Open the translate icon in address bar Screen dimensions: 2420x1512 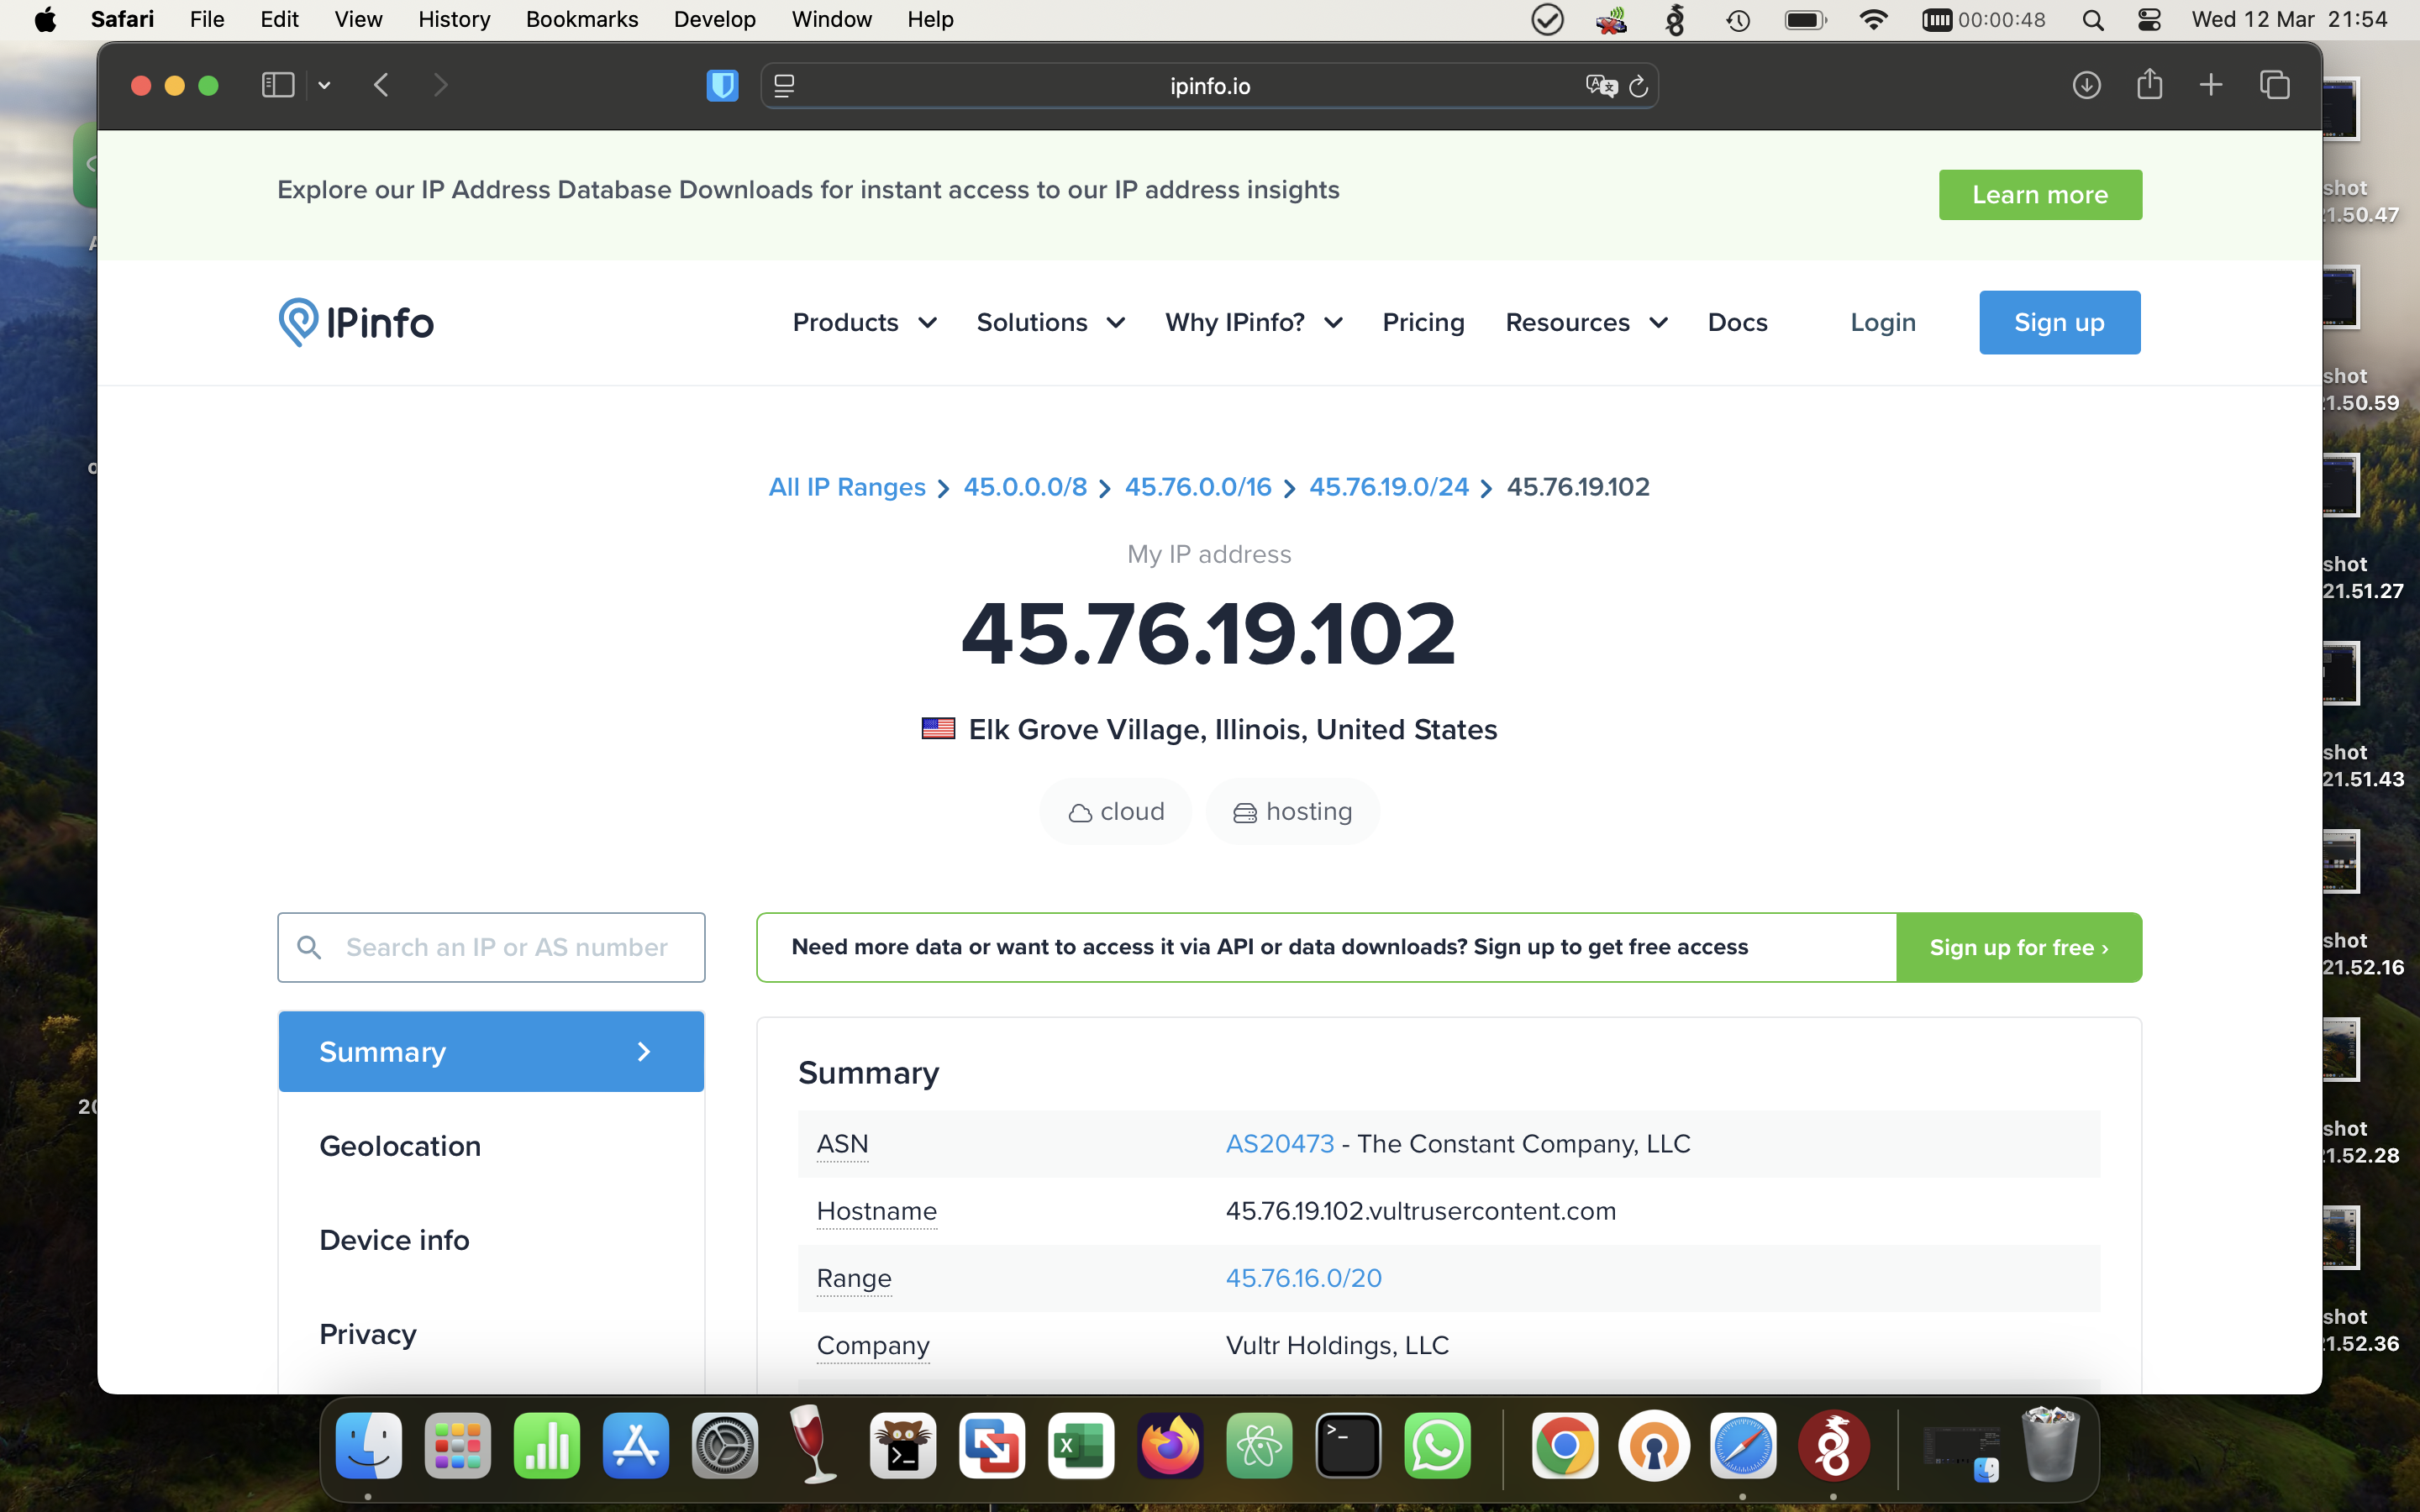1601,86
